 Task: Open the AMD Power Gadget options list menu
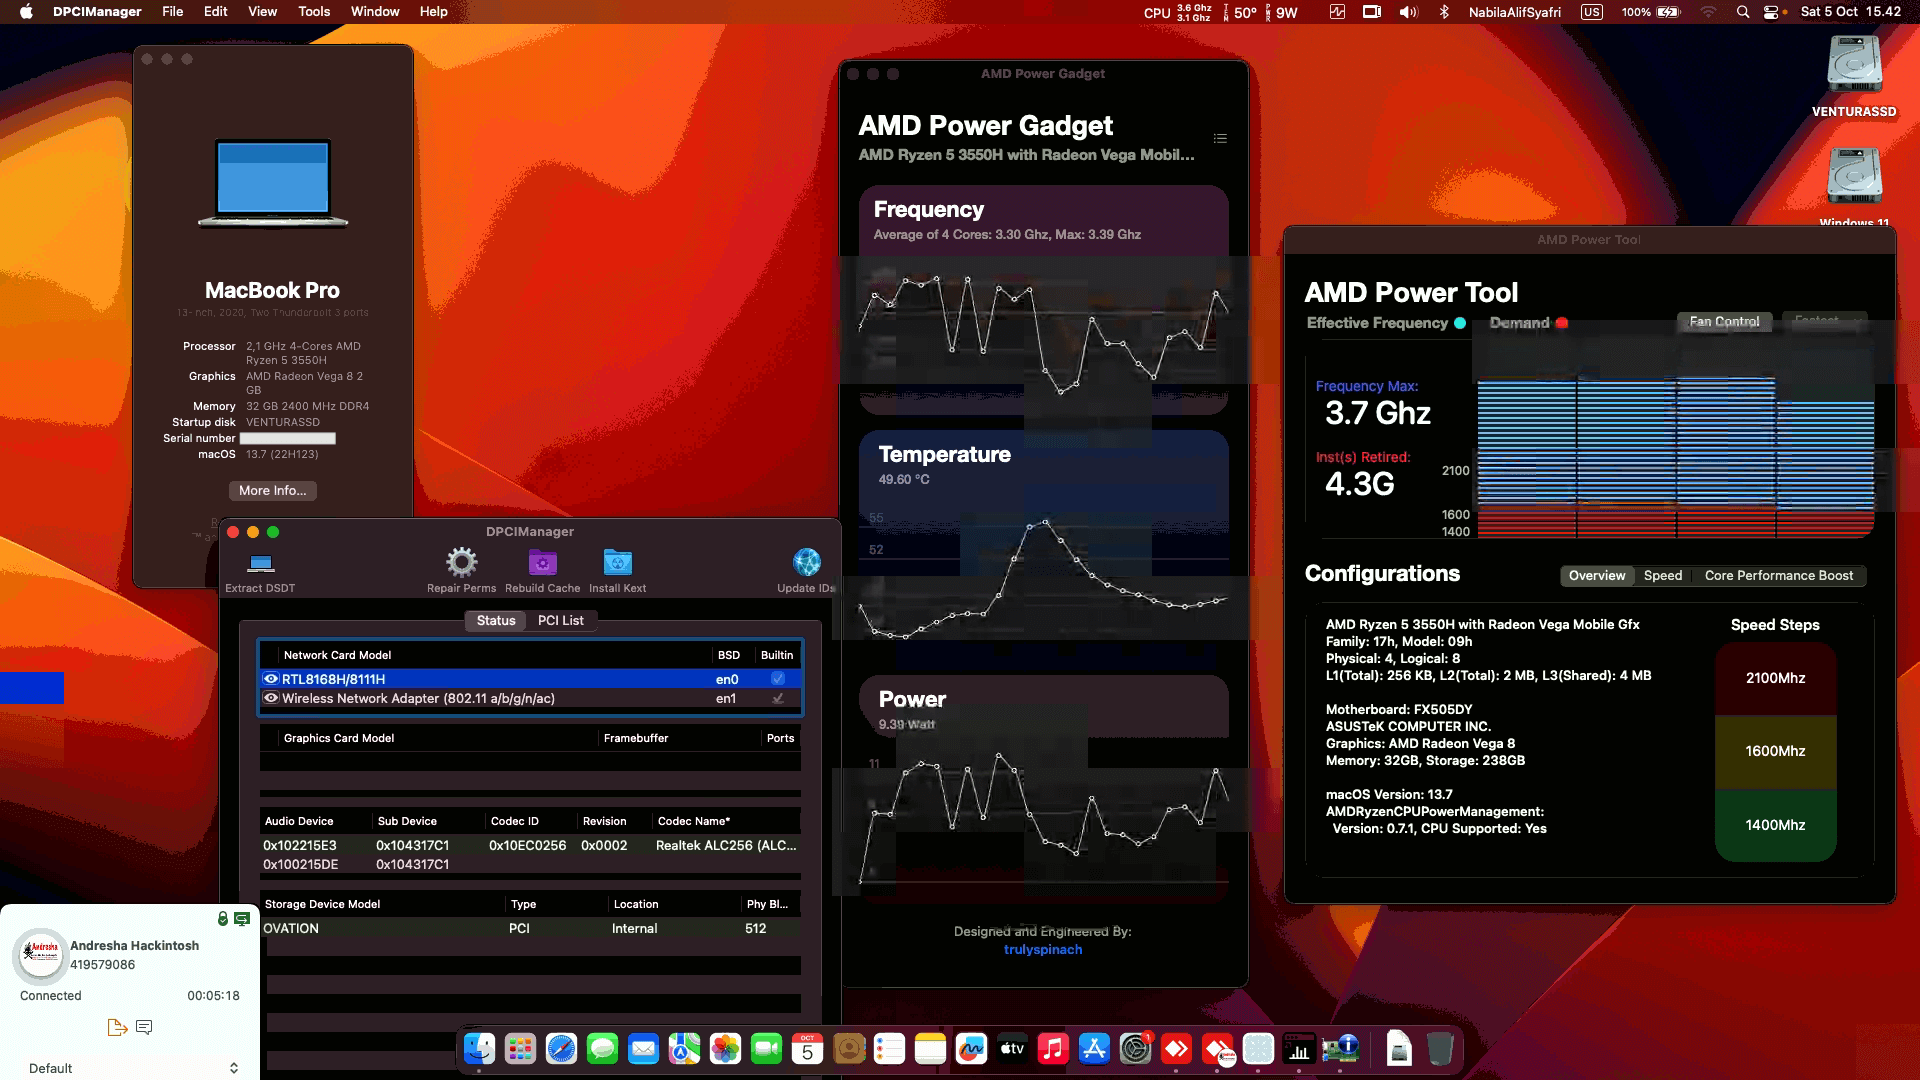[x=1219, y=139]
